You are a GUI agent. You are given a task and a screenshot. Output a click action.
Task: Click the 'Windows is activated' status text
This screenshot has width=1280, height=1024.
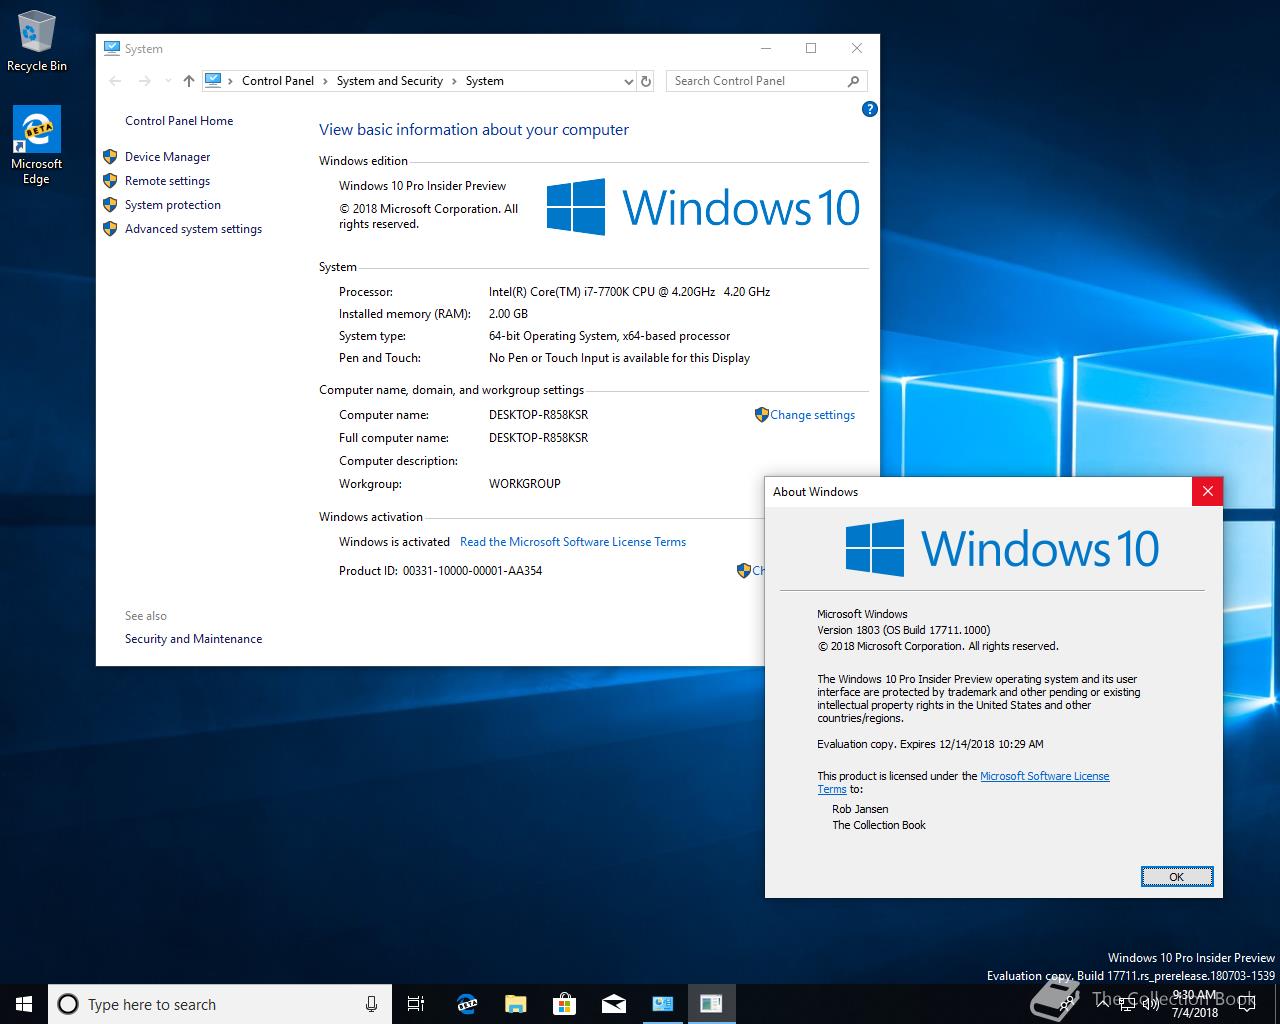click(394, 542)
